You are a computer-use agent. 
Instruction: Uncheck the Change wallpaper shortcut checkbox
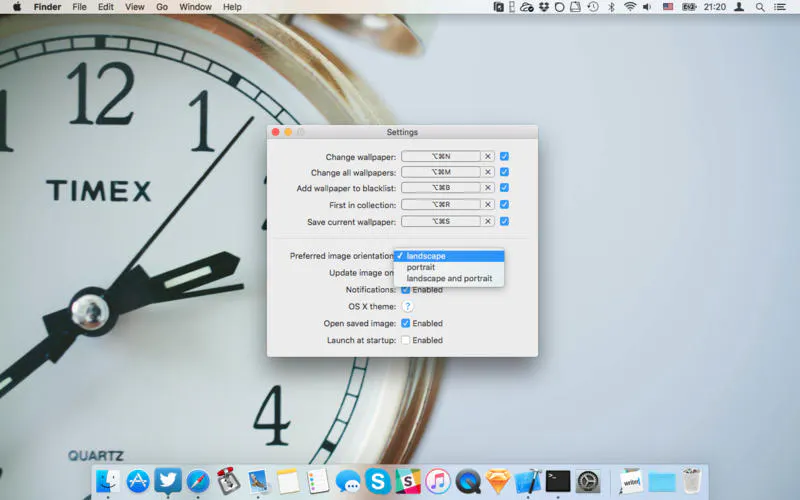point(504,156)
